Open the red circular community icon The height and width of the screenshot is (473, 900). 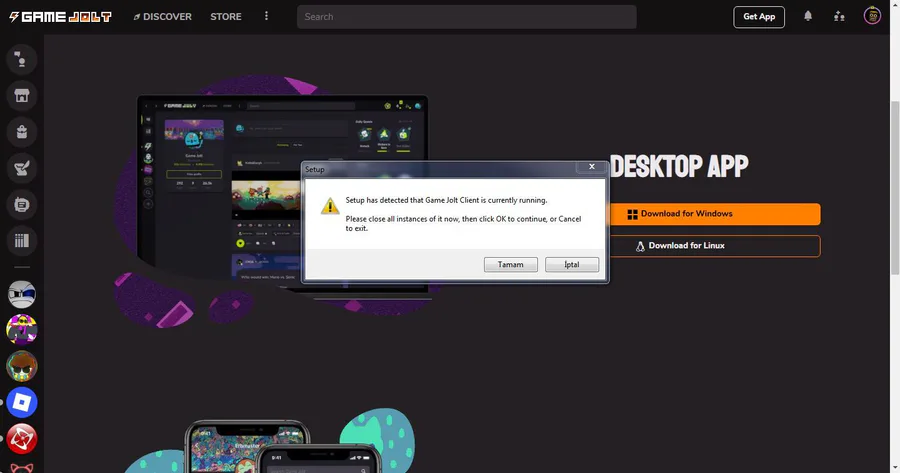(x=22, y=439)
